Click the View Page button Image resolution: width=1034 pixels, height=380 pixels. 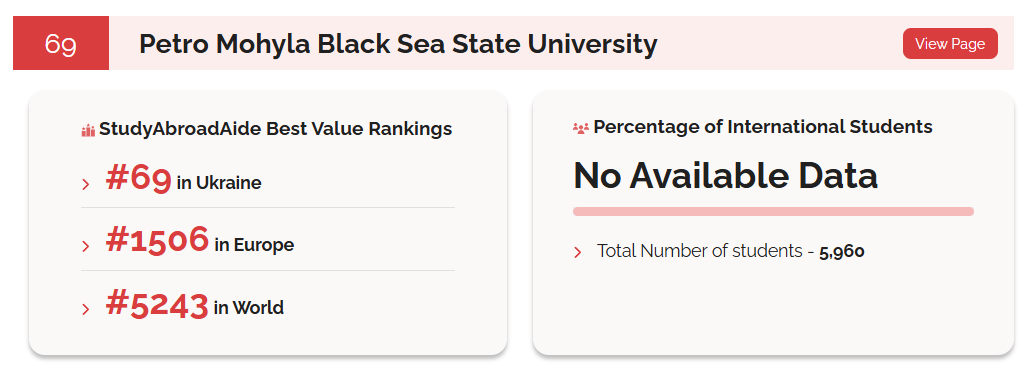click(950, 44)
